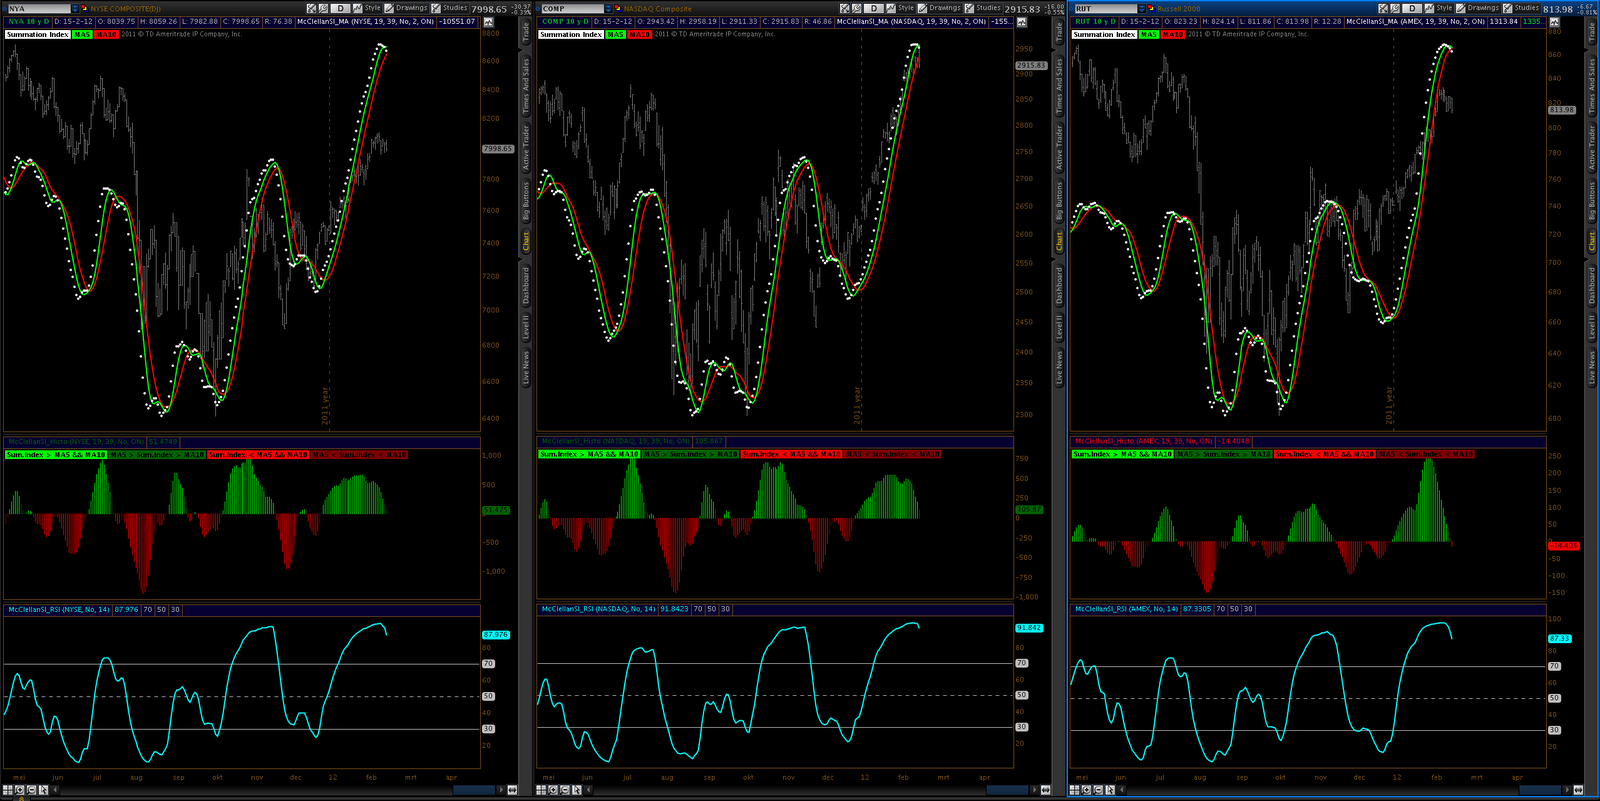Screen dimensions: 1600x801
Task: Click the D aggregation button in RUT chart
Action: 1412,8
